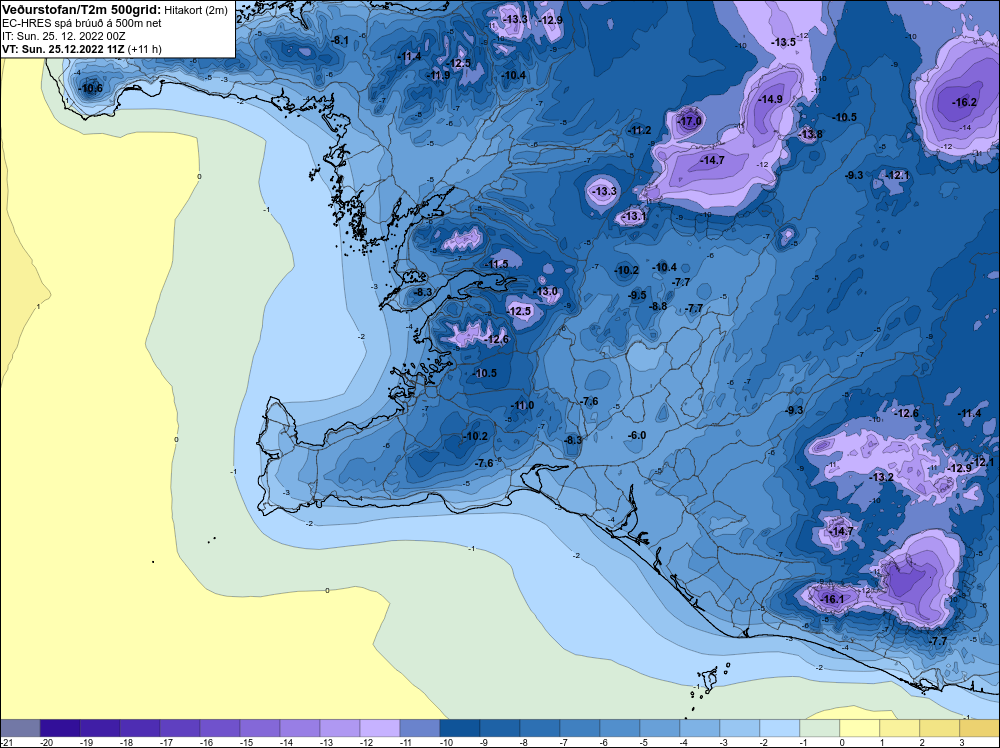Image resolution: width=1000 pixels, height=748 pixels.
Task: Click legend swatch between -2 and -1
Action: click(x=780, y=728)
